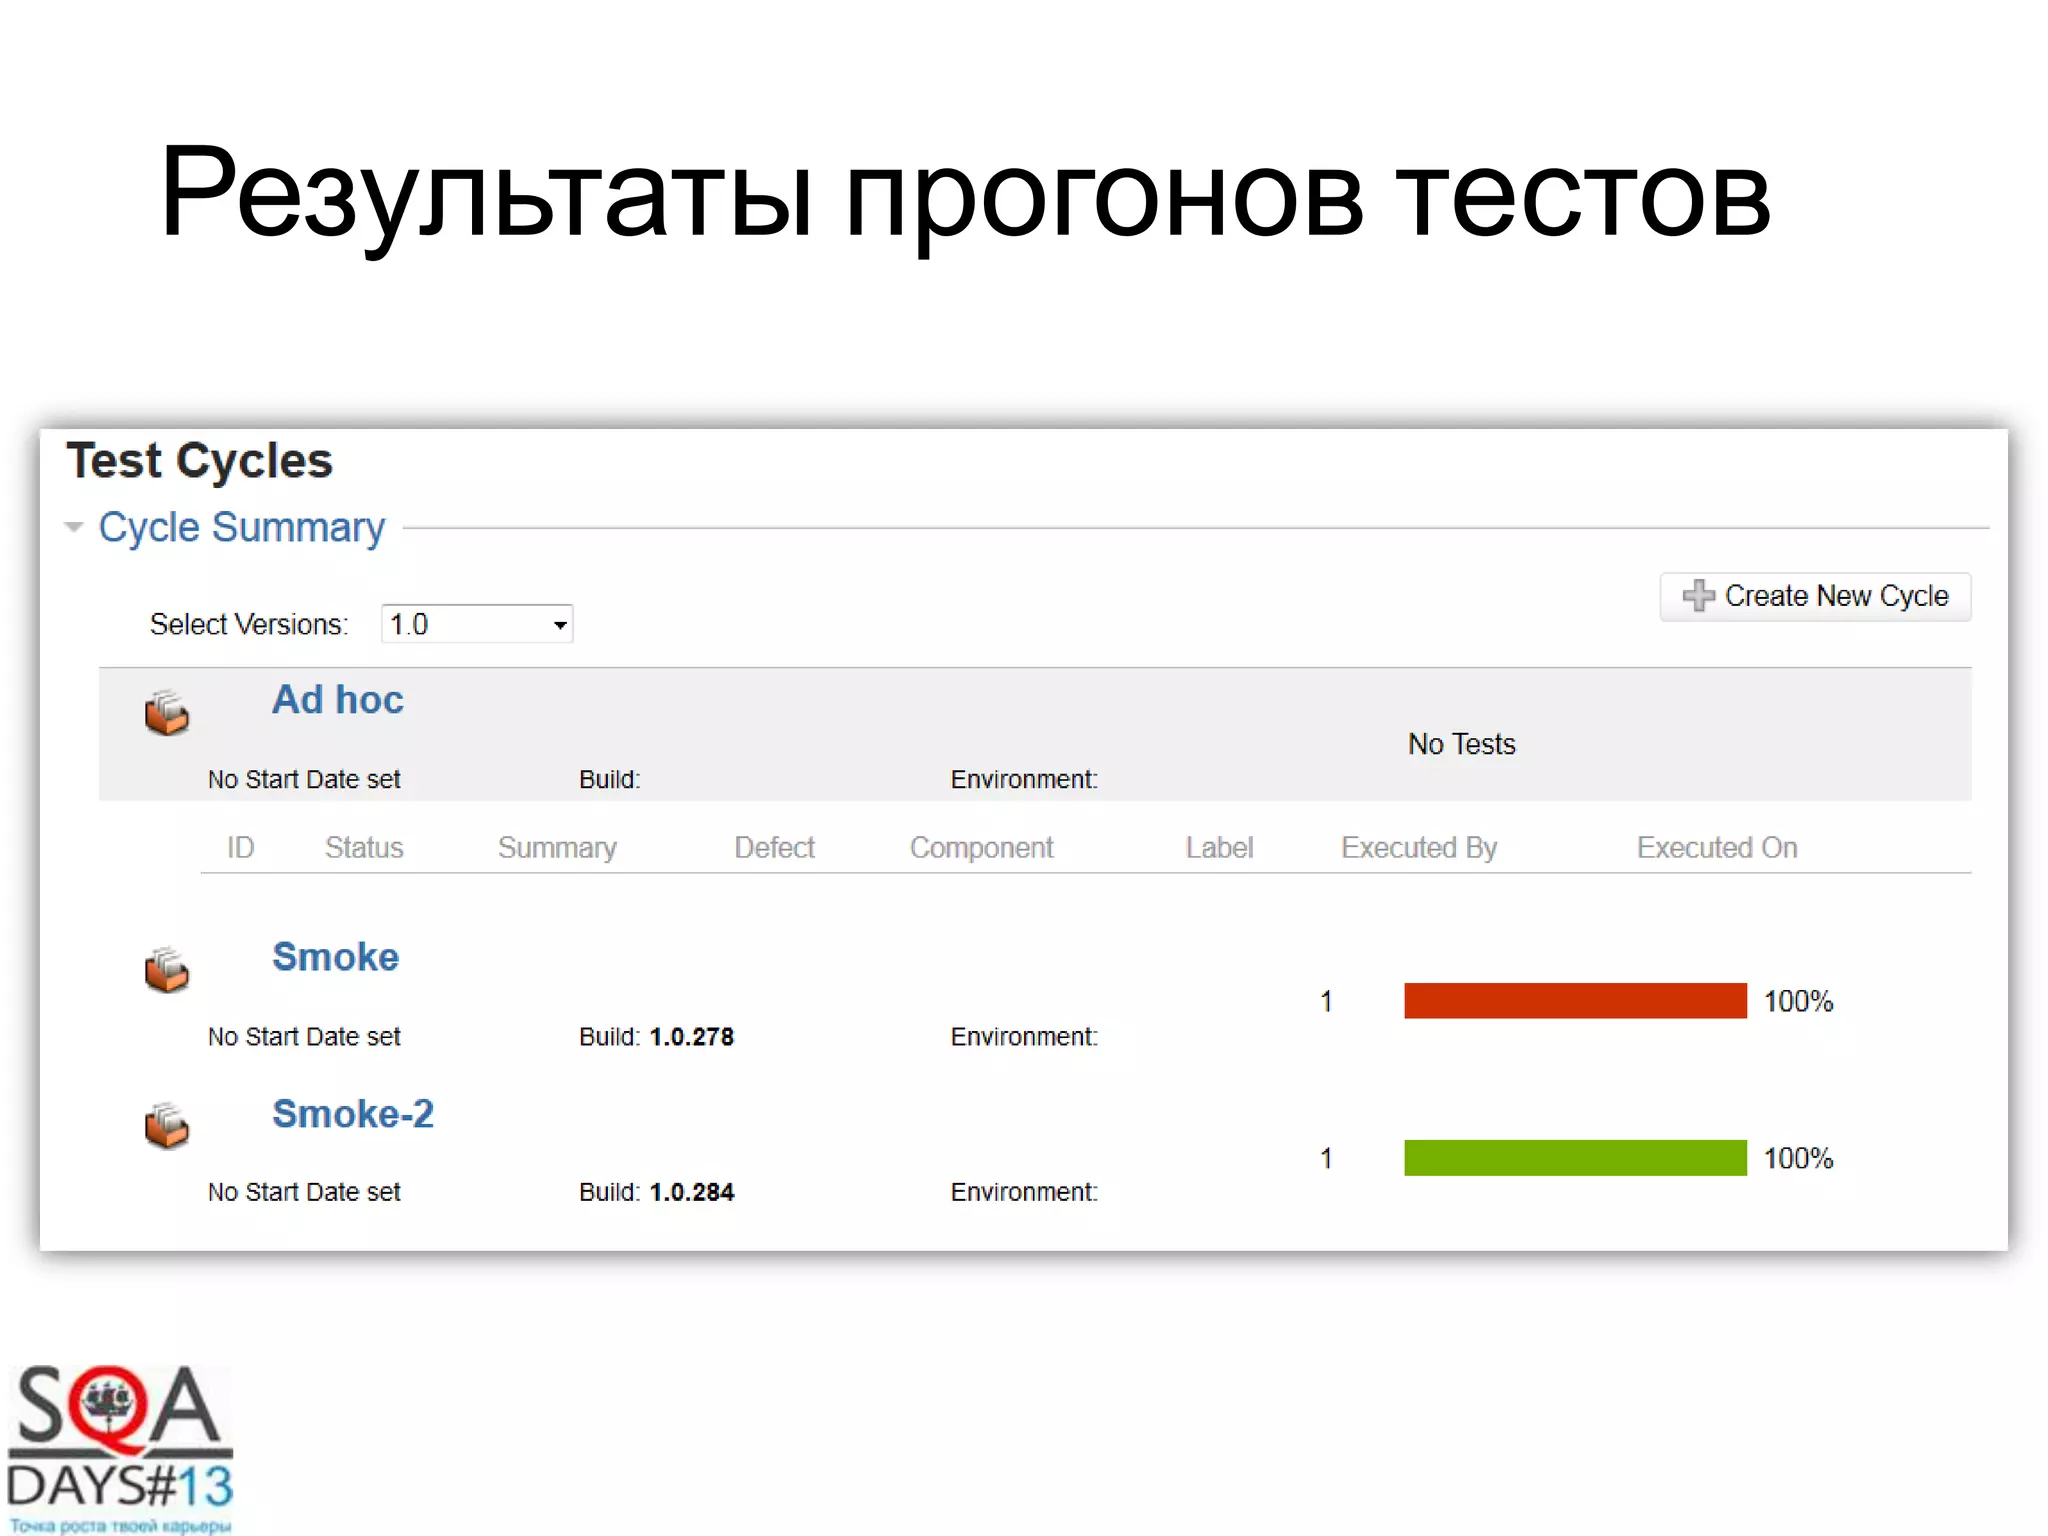The height and width of the screenshot is (1536, 2048).
Task: Click the Create New Cycle button
Action: (1815, 596)
